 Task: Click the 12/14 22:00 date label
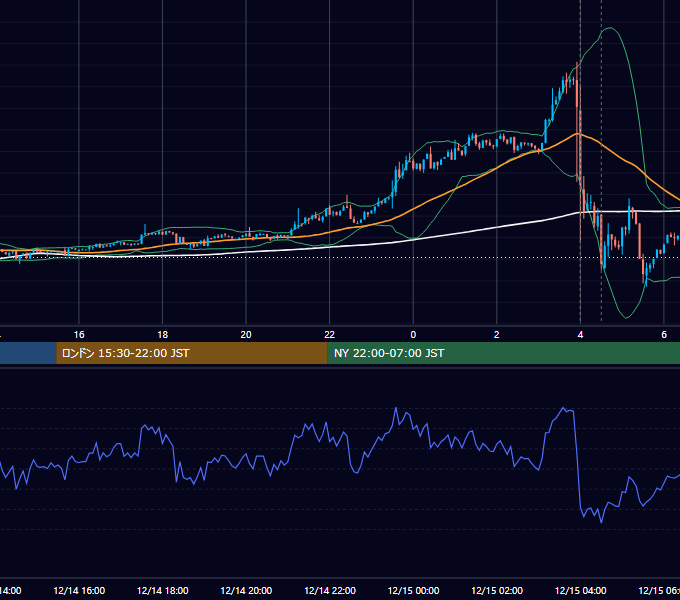pos(330,590)
